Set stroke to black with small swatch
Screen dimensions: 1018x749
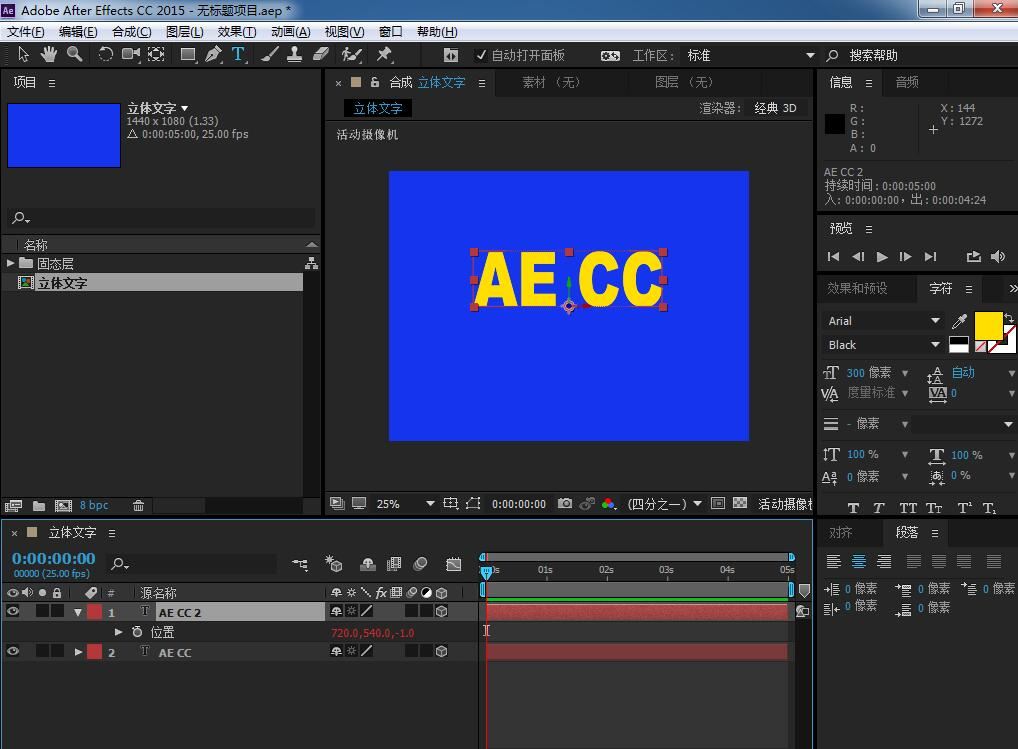coord(958,341)
